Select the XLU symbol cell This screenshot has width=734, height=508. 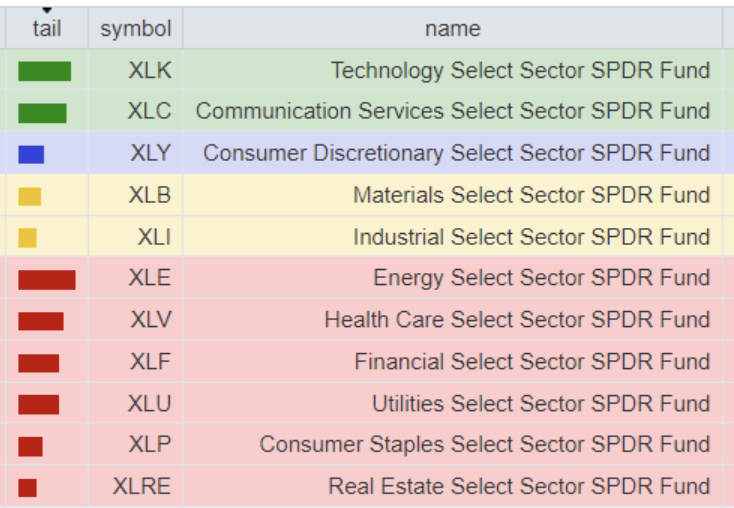tap(150, 404)
